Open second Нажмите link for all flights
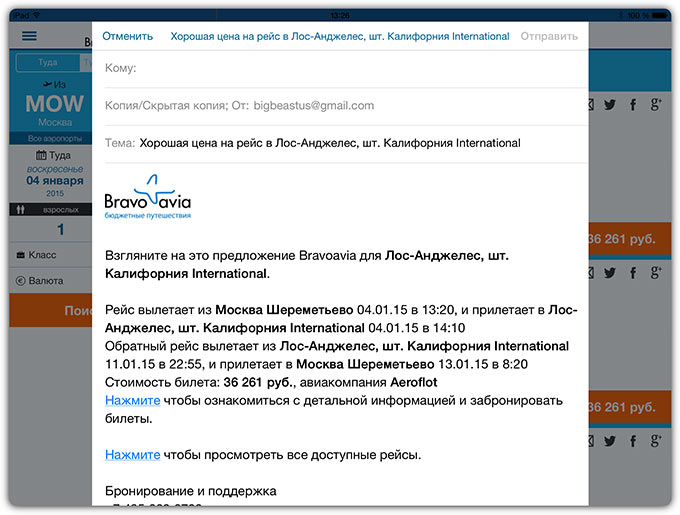 [x=133, y=455]
